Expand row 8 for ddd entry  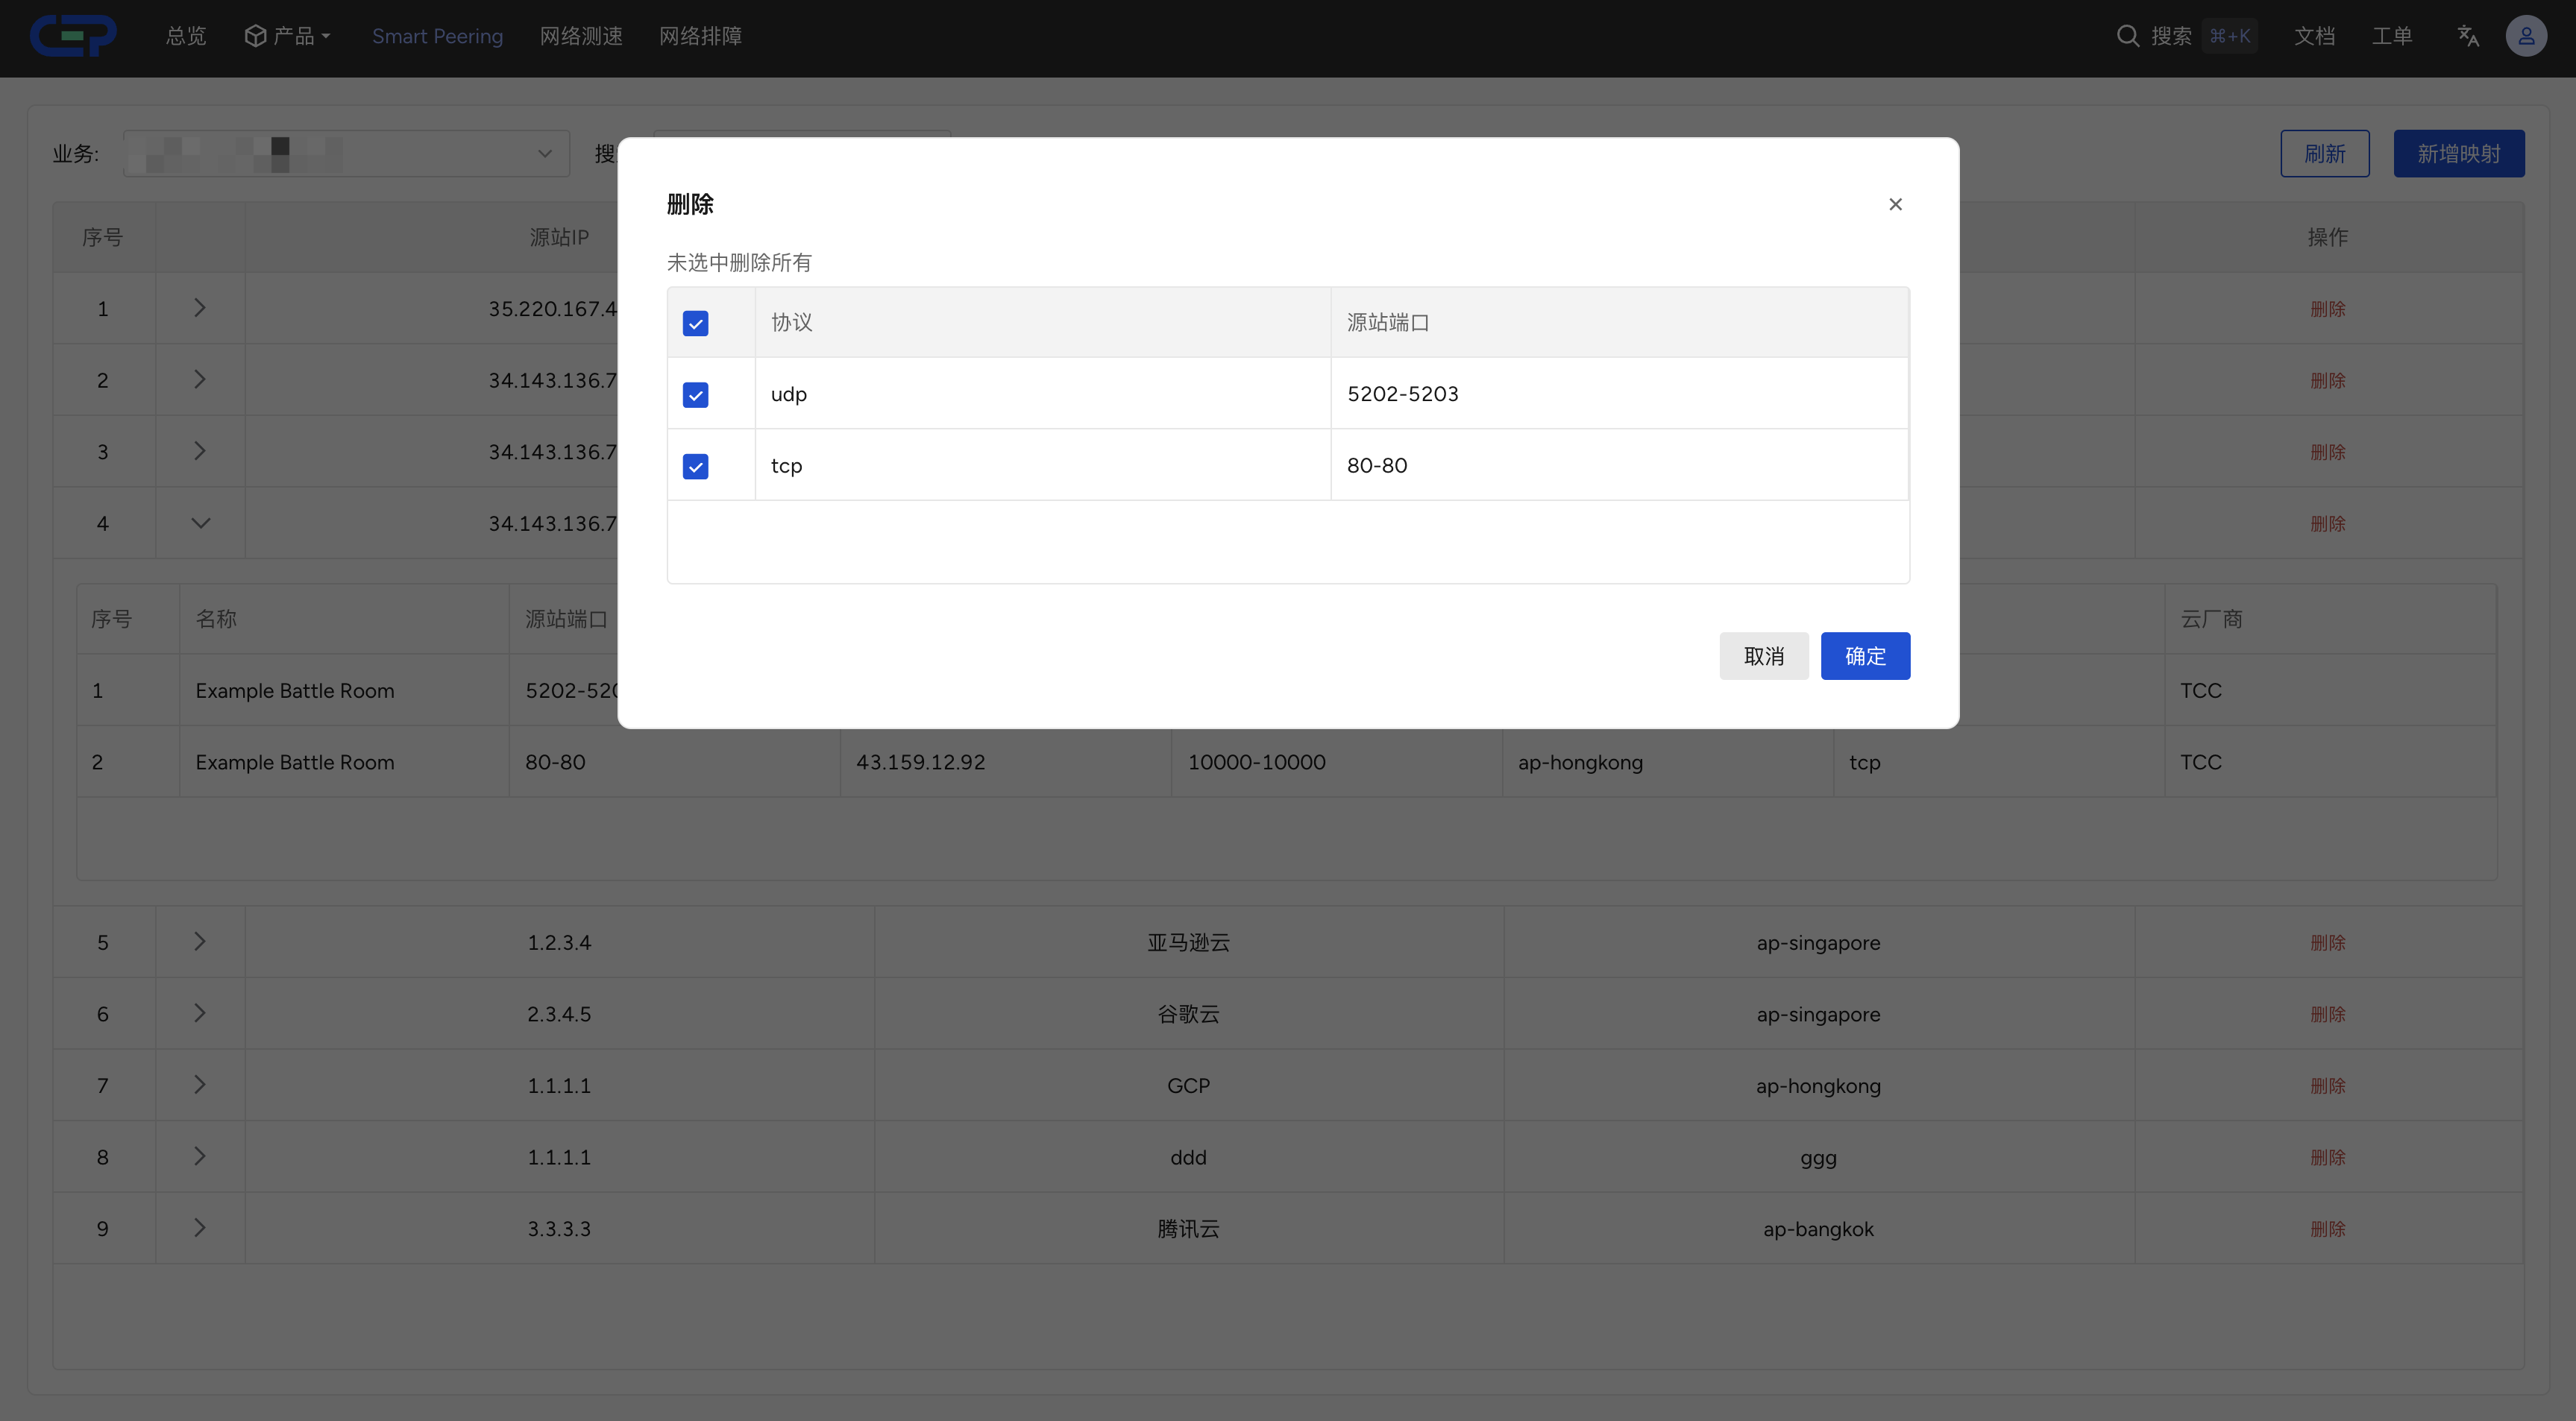pos(200,1156)
